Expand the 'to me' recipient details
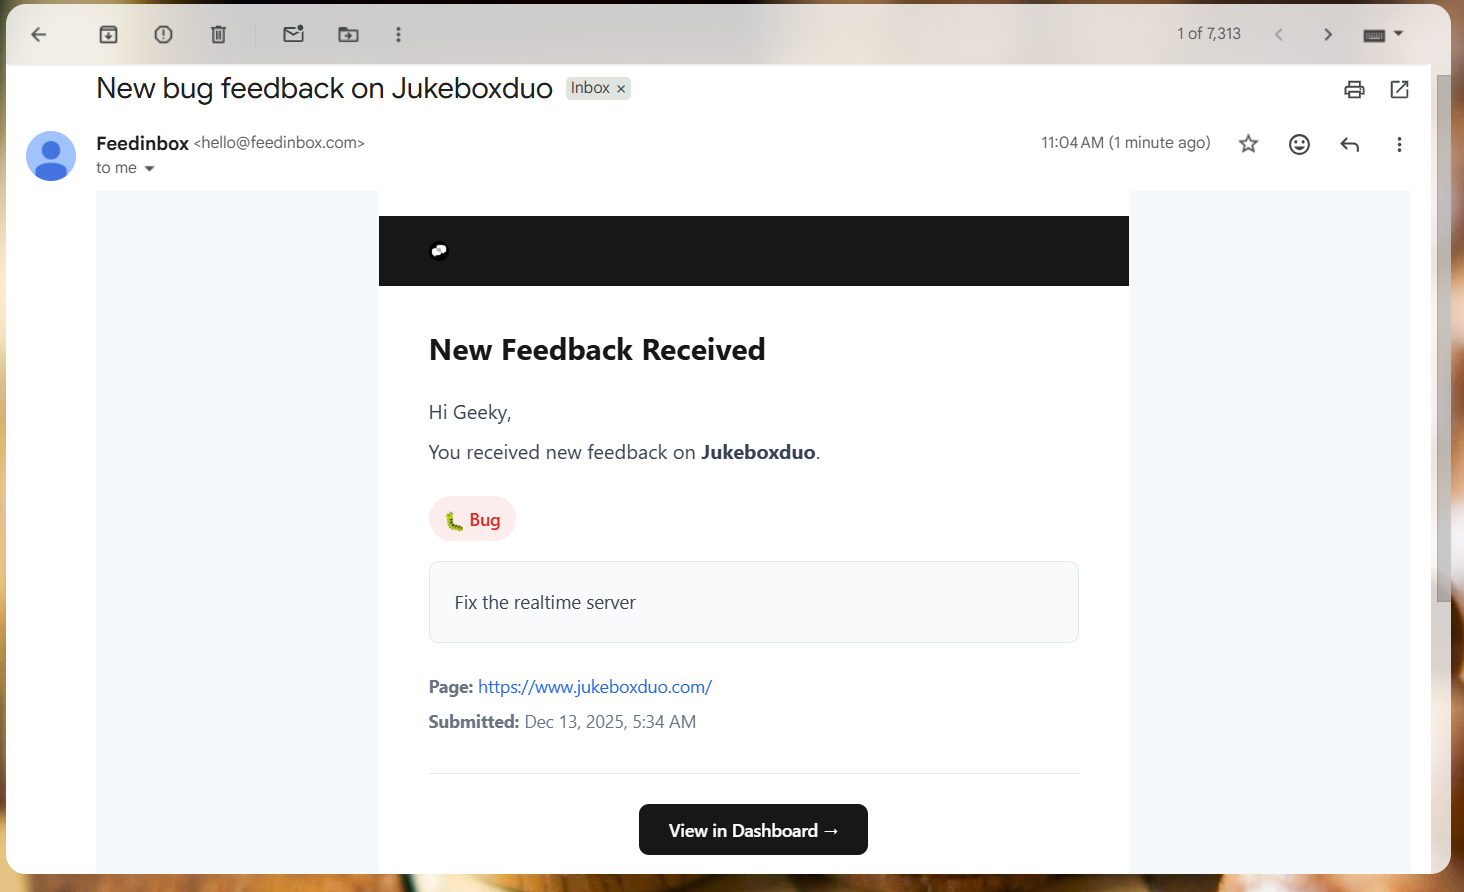 point(149,168)
